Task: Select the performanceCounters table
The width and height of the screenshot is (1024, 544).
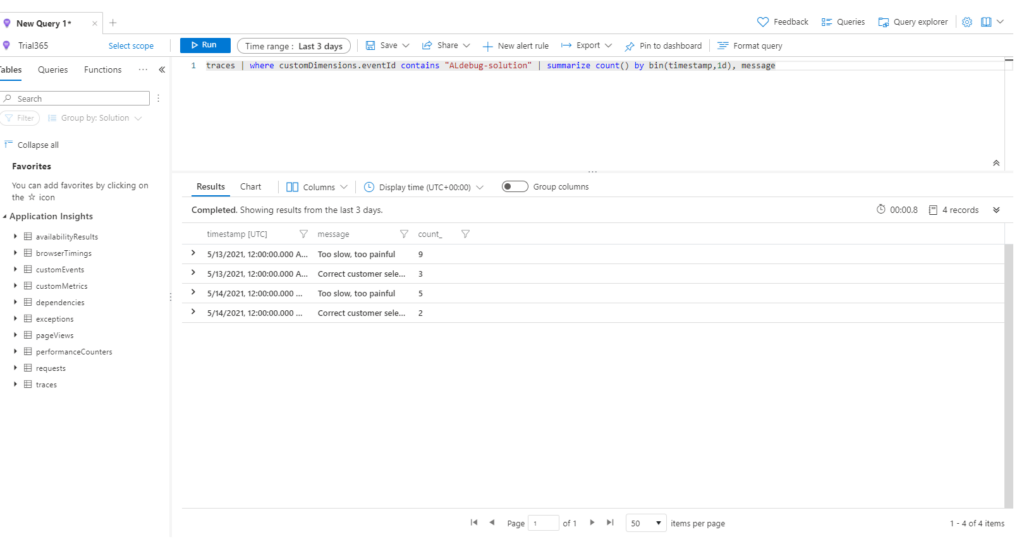Action: [74, 352]
